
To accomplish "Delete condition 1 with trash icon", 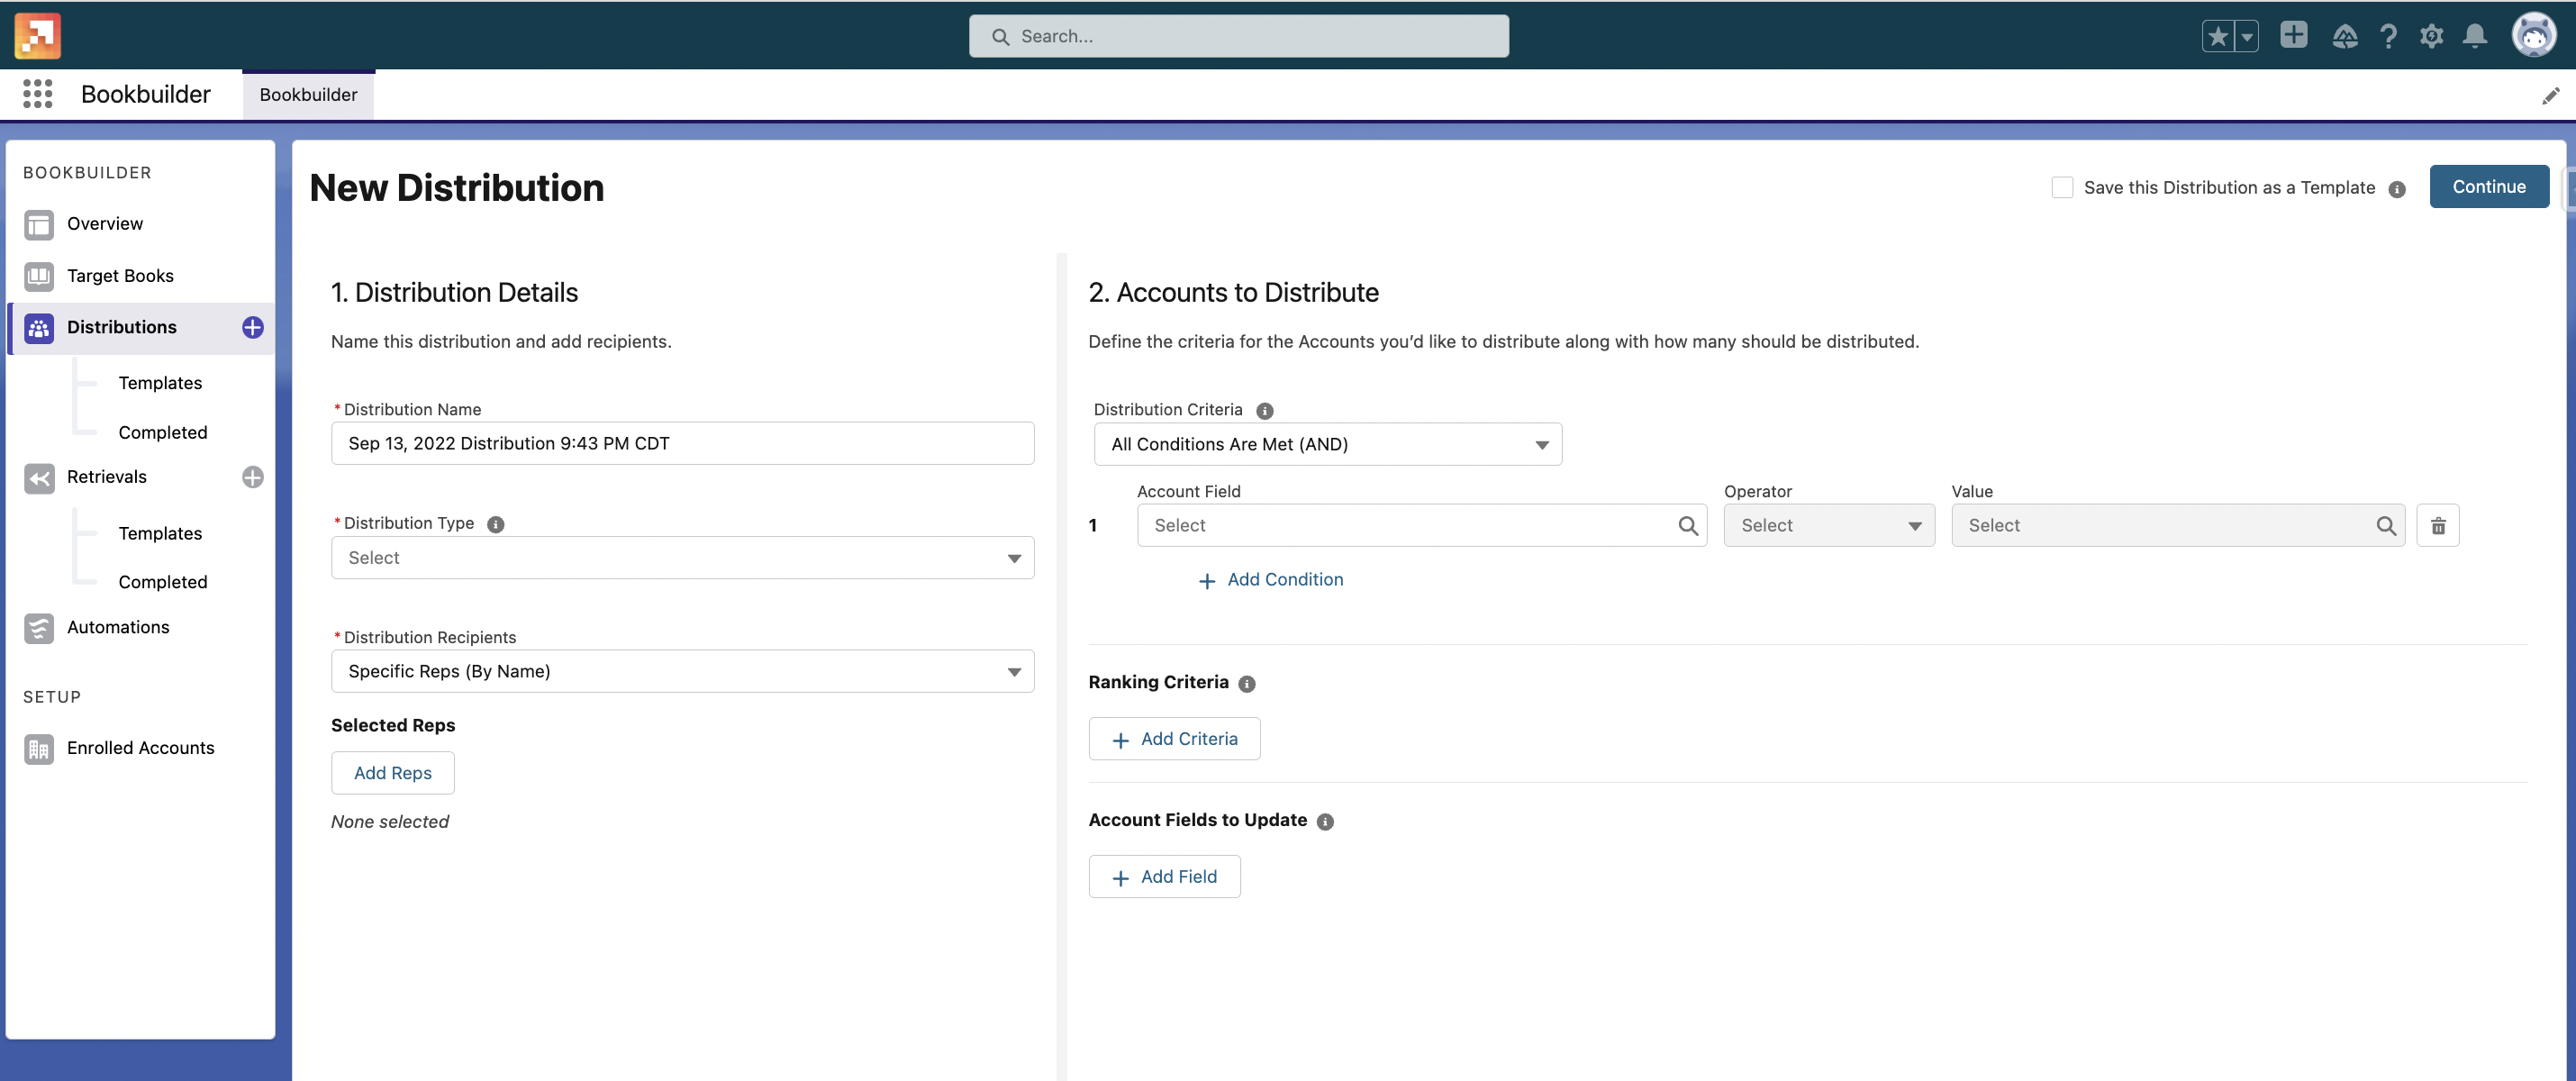I will point(2438,526).
